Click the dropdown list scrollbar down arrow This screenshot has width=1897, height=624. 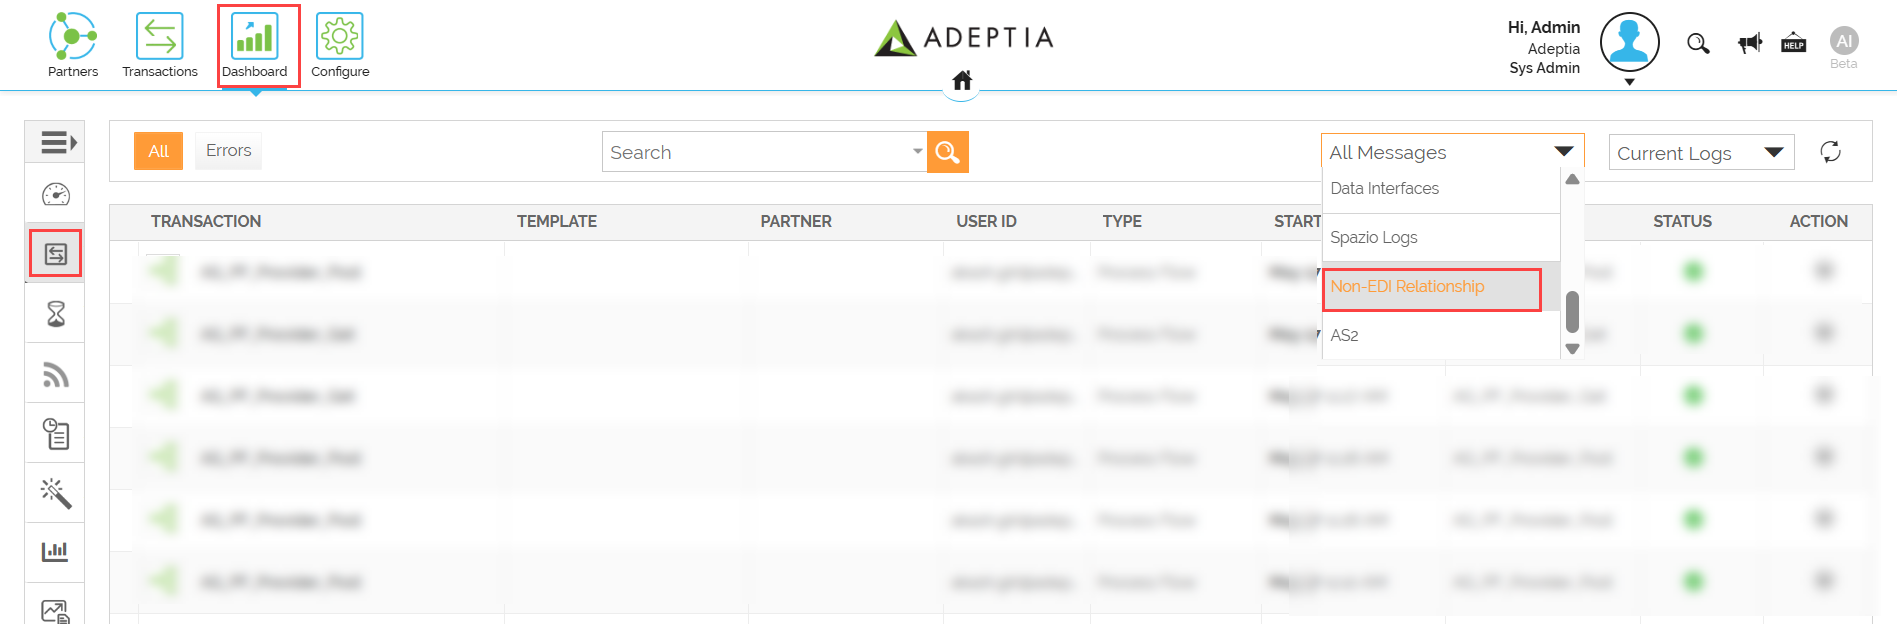click(x=1572, y=349)
